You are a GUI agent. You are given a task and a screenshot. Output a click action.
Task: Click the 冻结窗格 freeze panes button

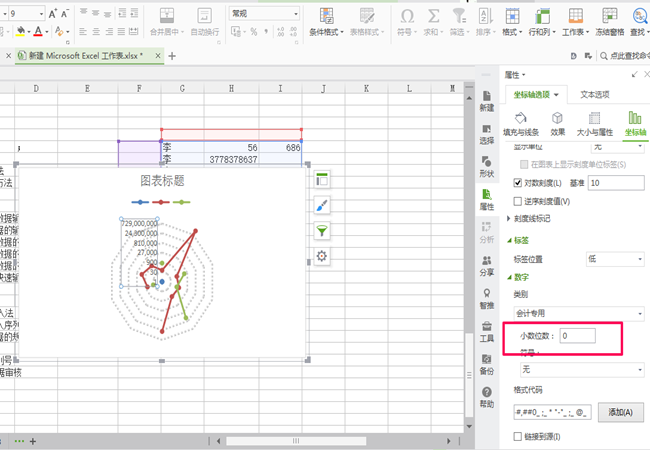(609, 22)
